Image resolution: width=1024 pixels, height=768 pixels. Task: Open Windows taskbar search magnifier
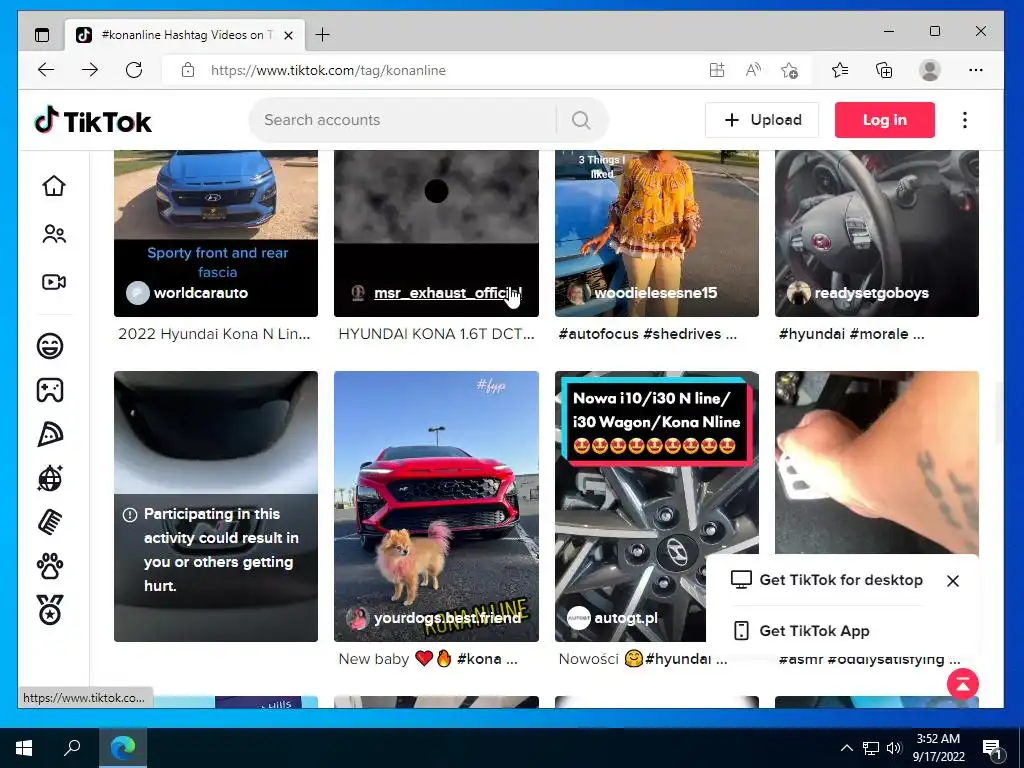click(72, 748)
